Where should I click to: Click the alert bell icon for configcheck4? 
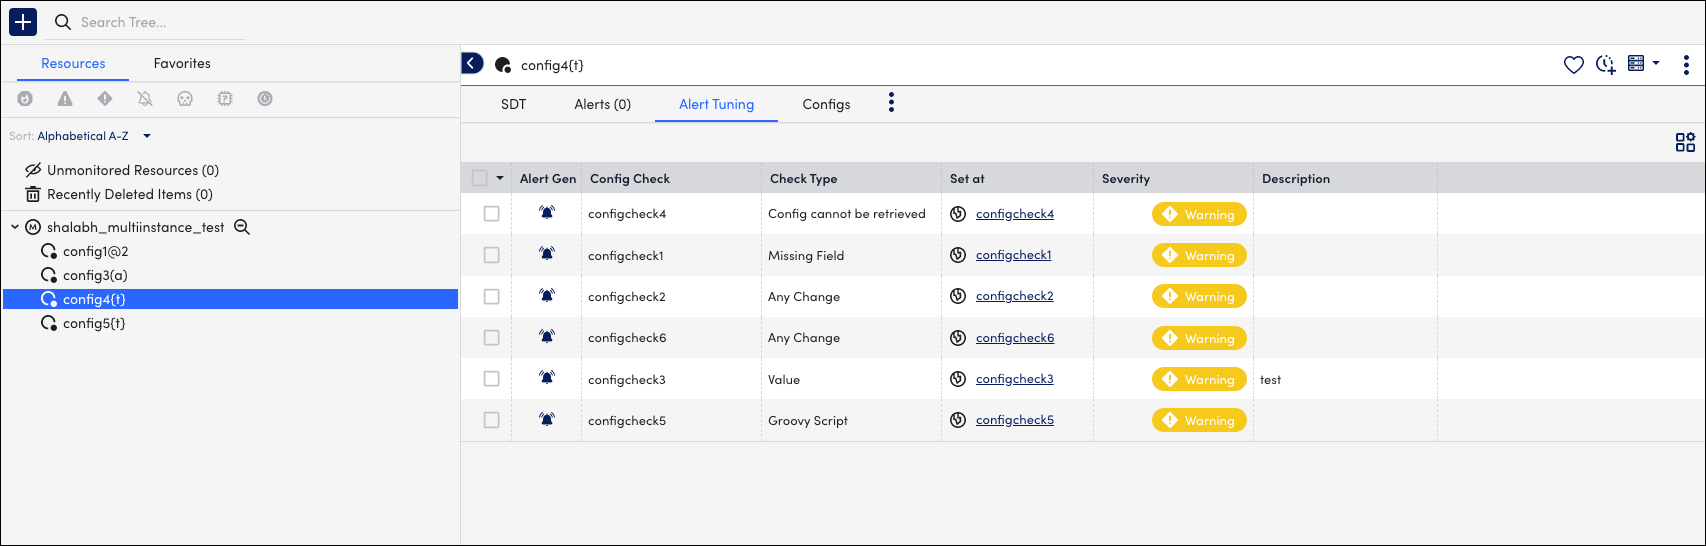coord(546,213)
